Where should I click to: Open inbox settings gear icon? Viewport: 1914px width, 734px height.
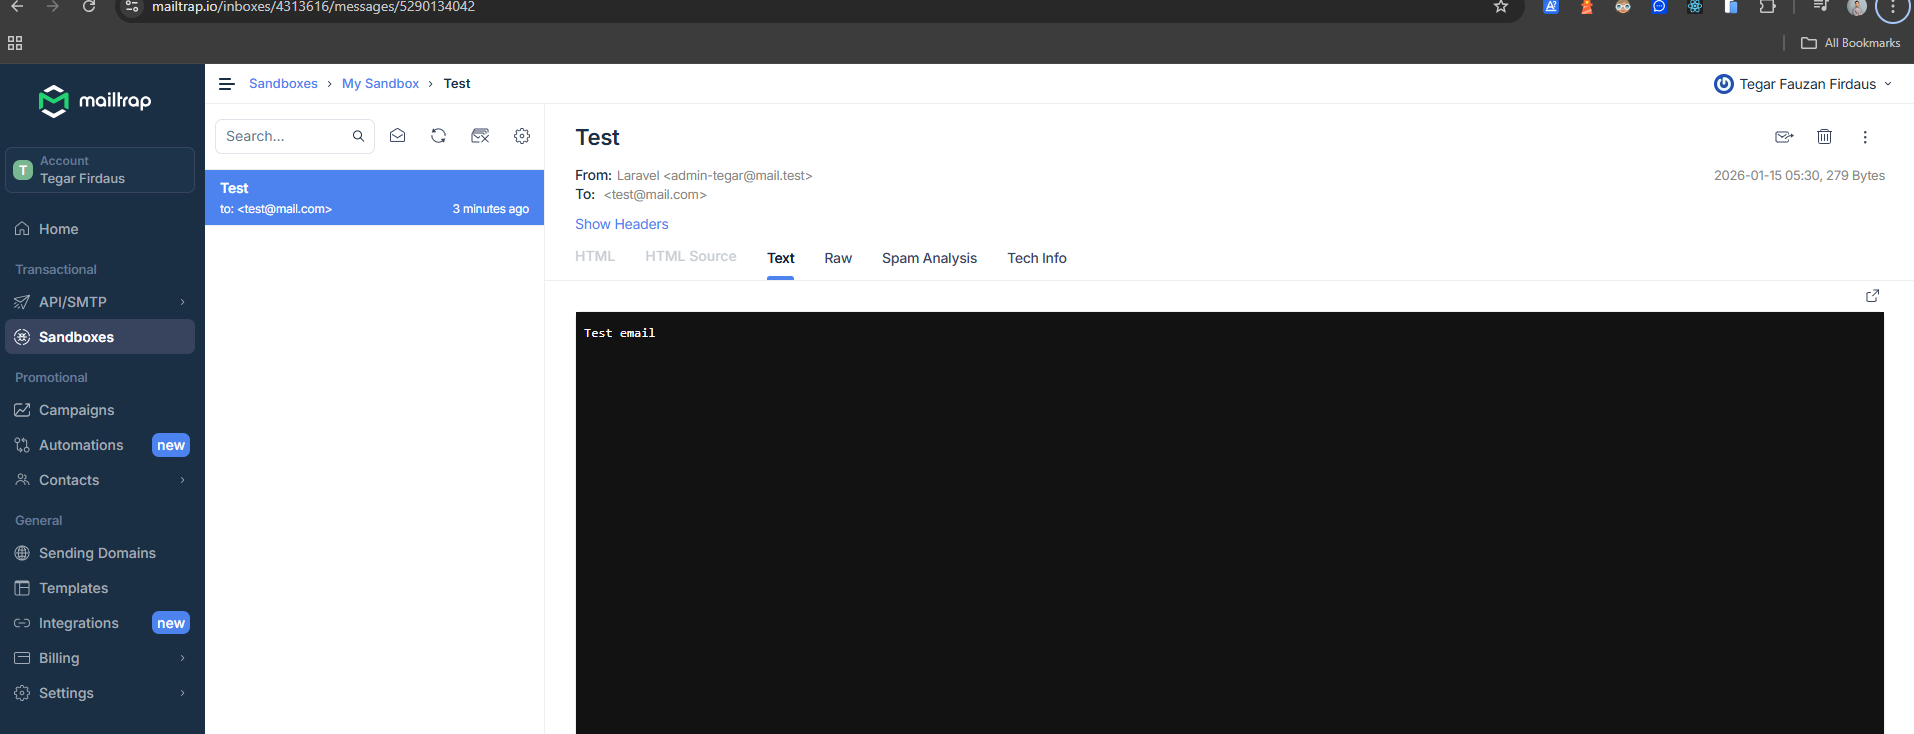click(522, 136)
